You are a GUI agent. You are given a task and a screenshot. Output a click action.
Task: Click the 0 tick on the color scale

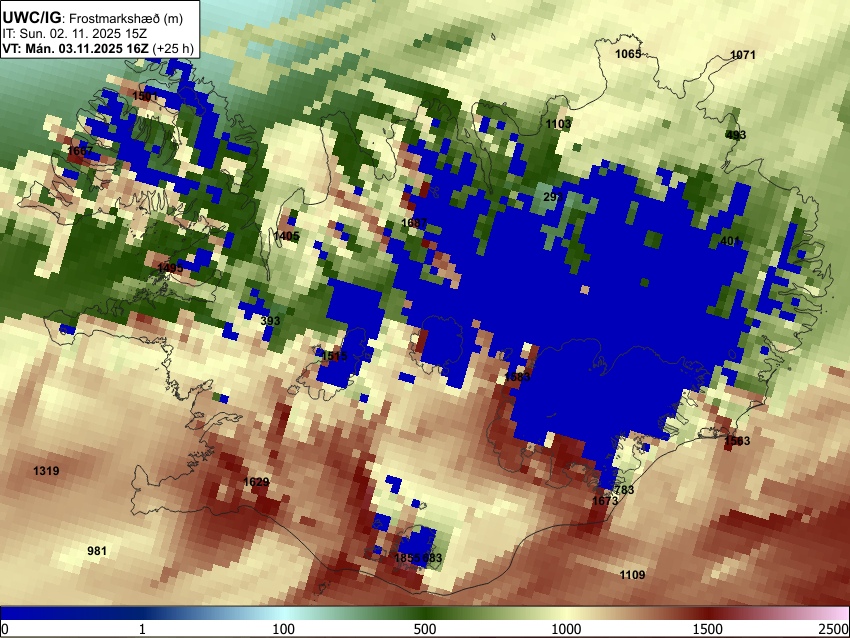(5, 629)
